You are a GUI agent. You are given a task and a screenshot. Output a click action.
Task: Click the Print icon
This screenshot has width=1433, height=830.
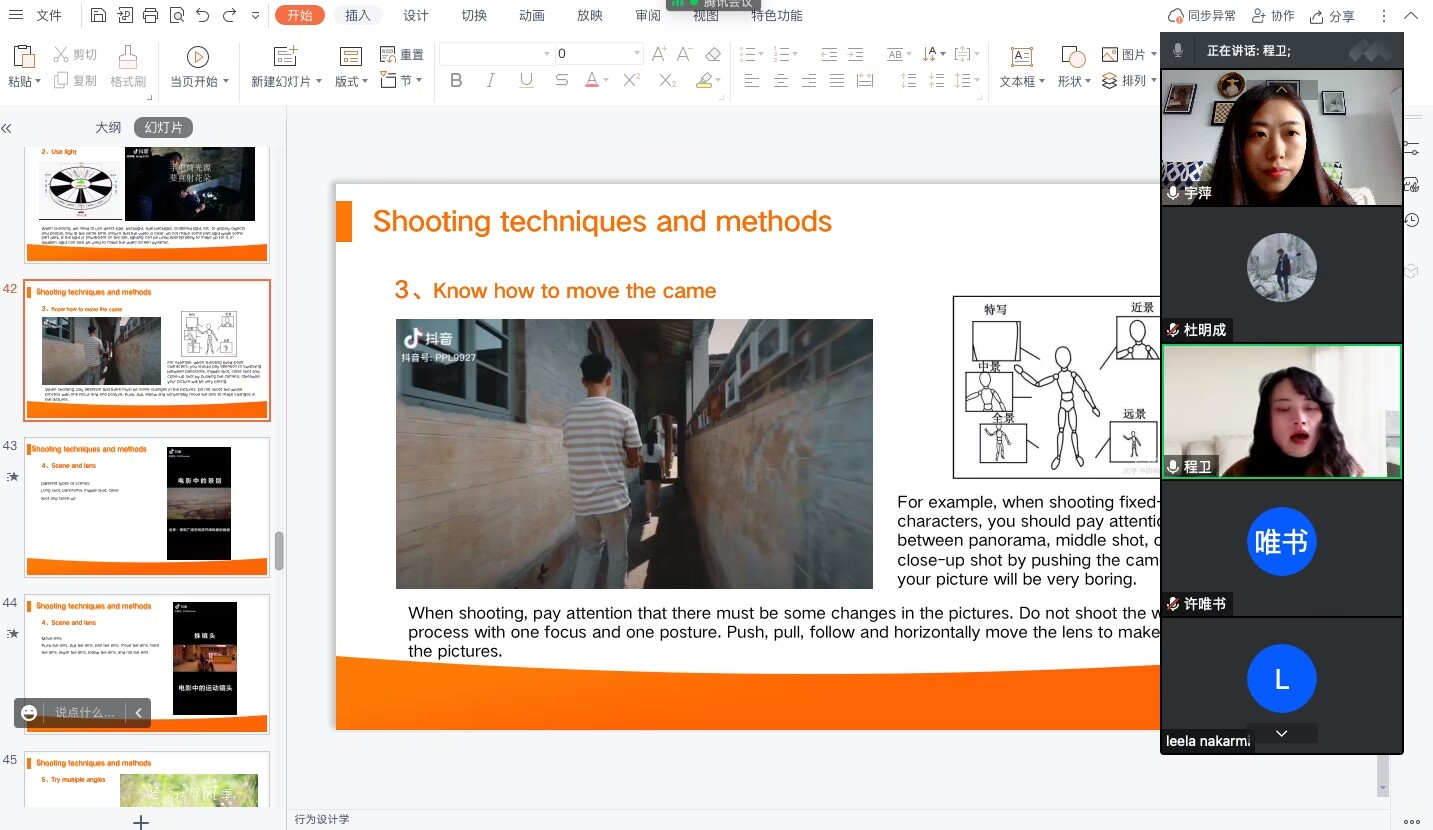[x=151, y=15]
